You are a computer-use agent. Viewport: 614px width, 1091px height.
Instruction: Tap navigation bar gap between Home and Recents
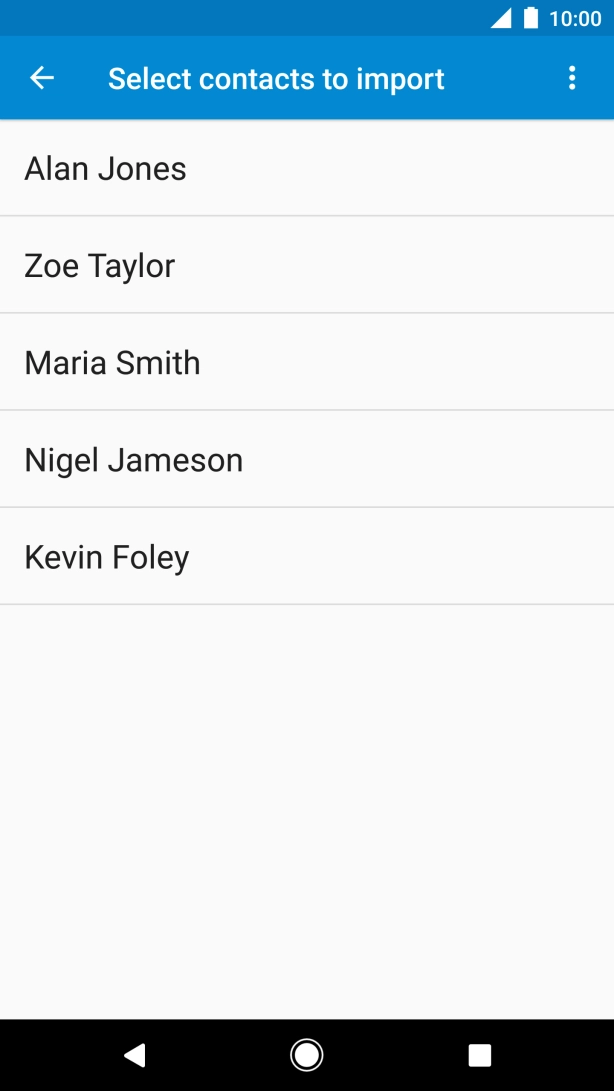click(x=393, y=1055)
